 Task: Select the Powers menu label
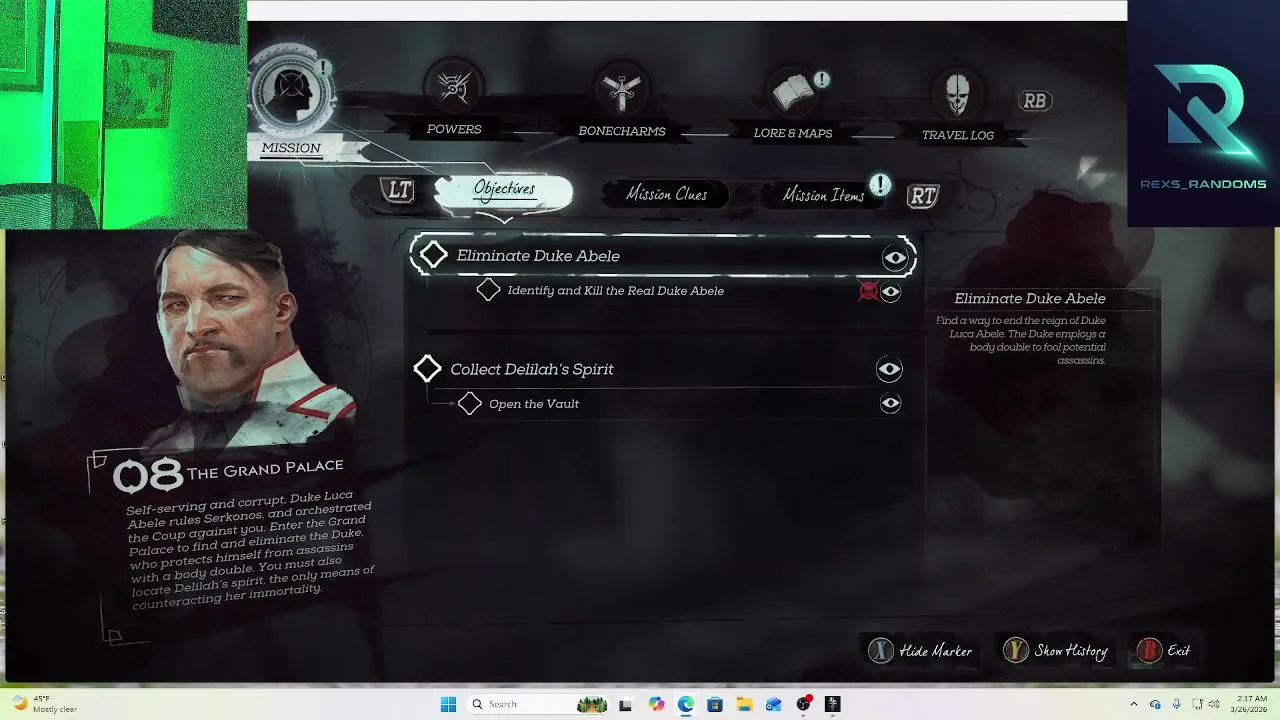tap(454, 129)
